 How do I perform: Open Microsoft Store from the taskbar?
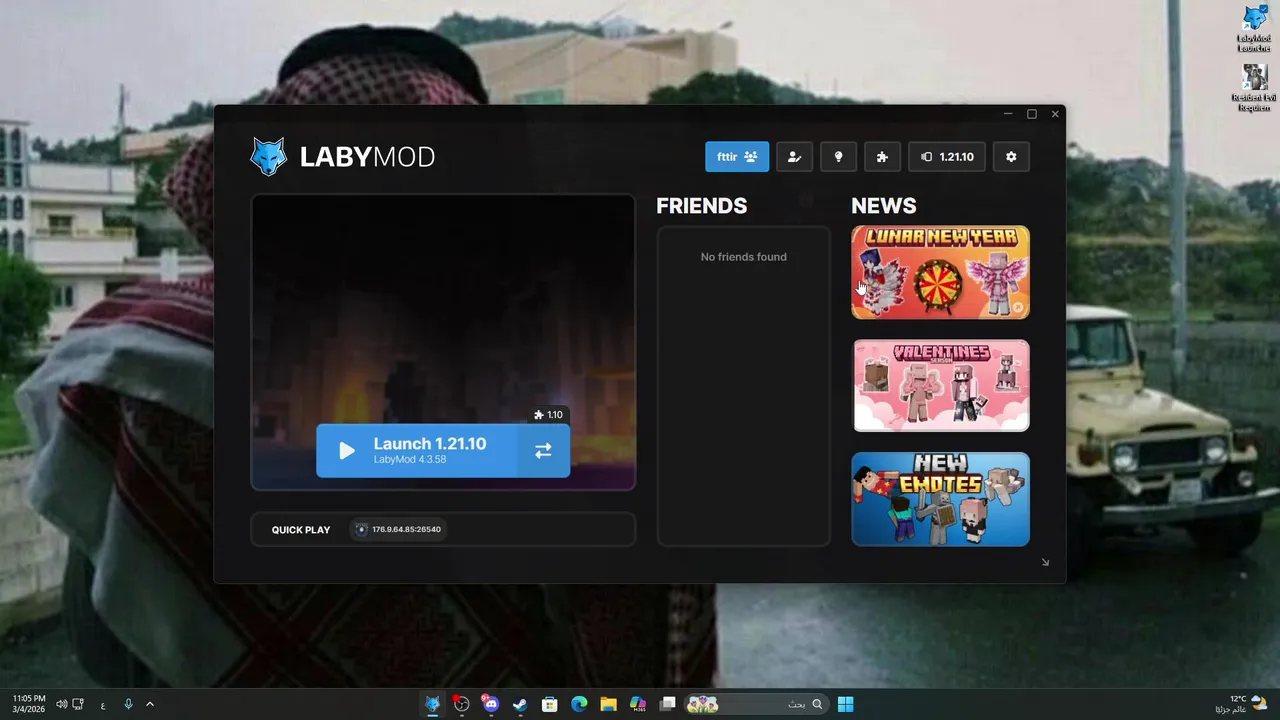[549, 704]
